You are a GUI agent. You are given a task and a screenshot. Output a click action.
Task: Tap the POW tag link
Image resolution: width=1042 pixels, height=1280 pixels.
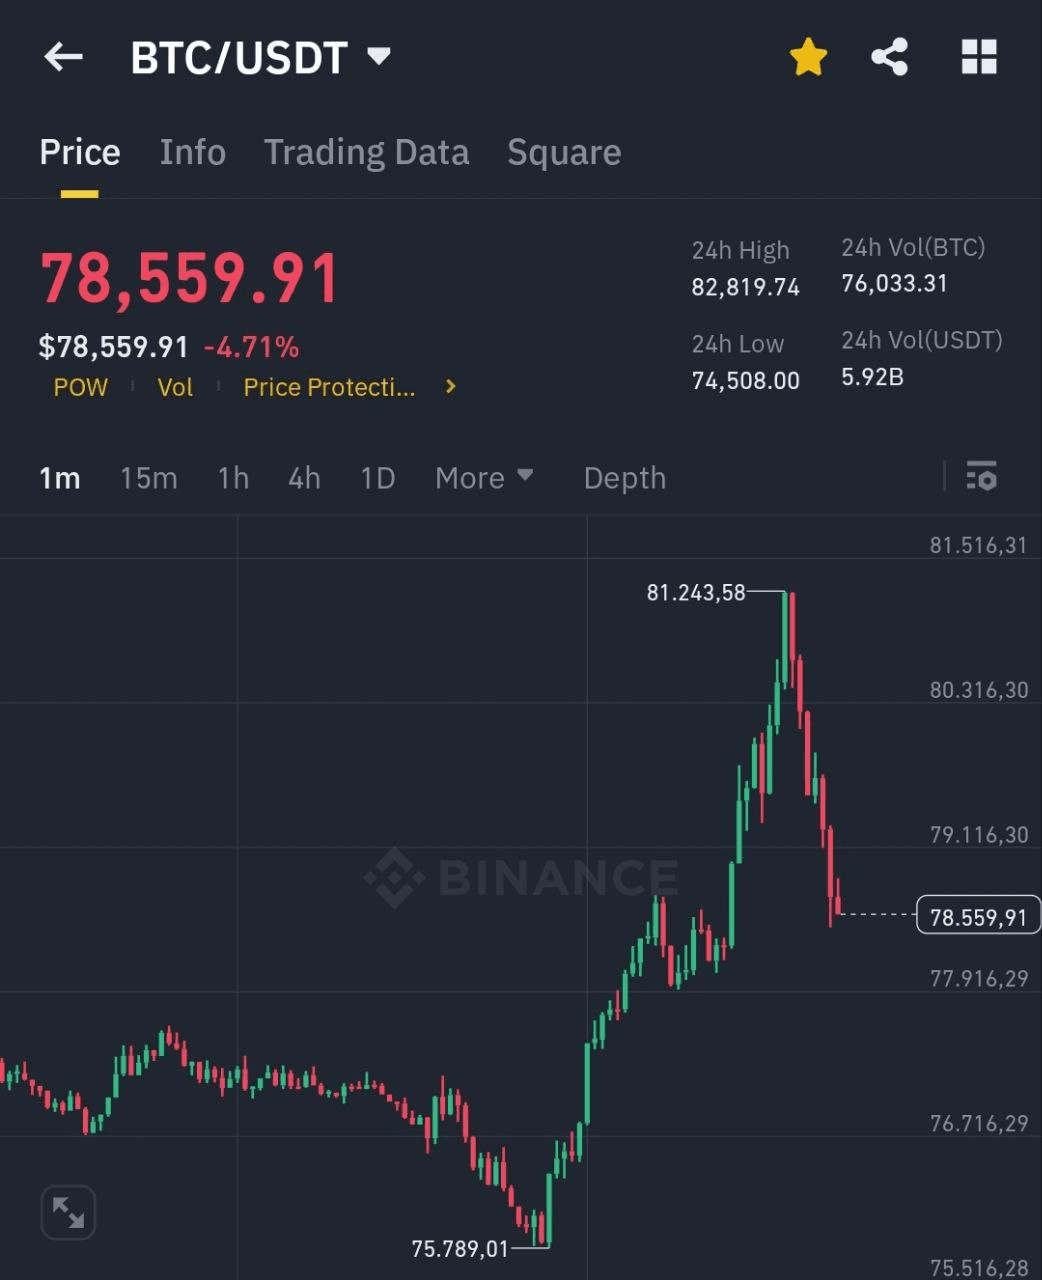[80, 387]
